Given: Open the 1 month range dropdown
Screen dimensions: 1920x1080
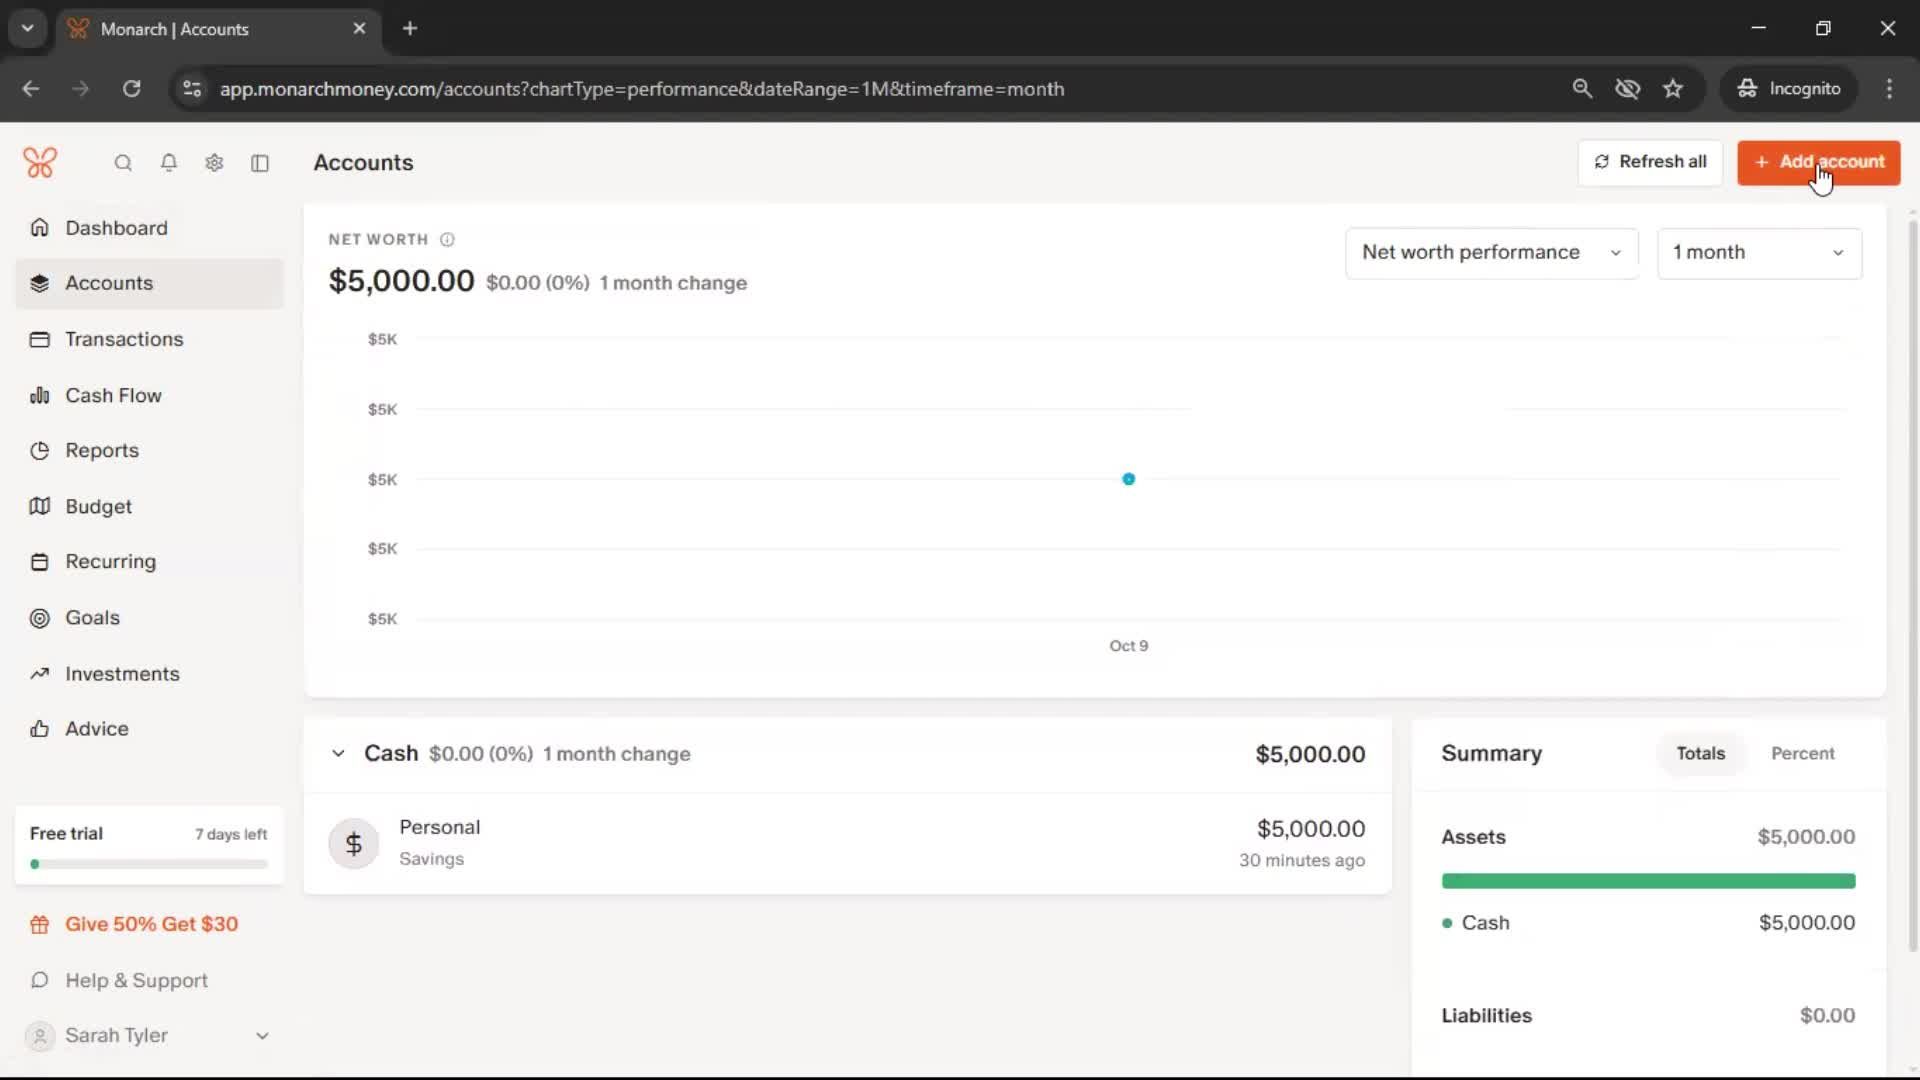Looking at the screenshot, I should coord(1758,253).
